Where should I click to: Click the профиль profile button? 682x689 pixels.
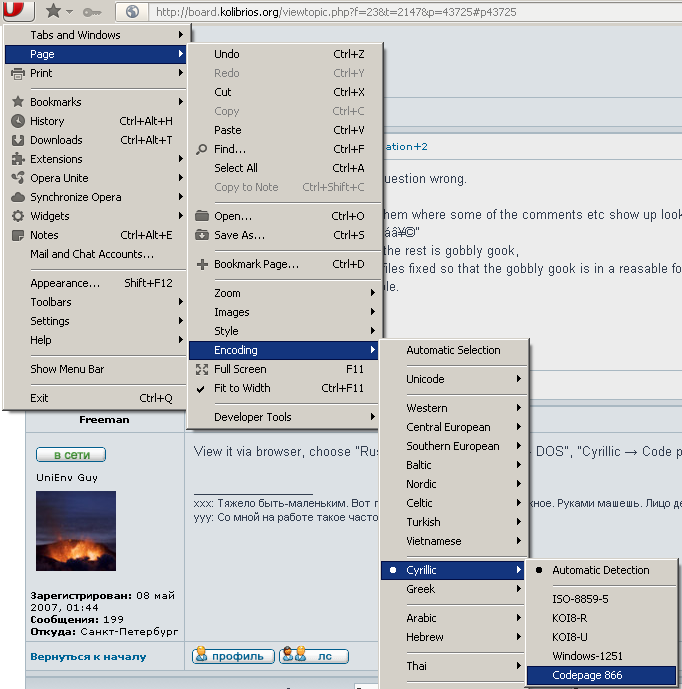coord(233,656)
